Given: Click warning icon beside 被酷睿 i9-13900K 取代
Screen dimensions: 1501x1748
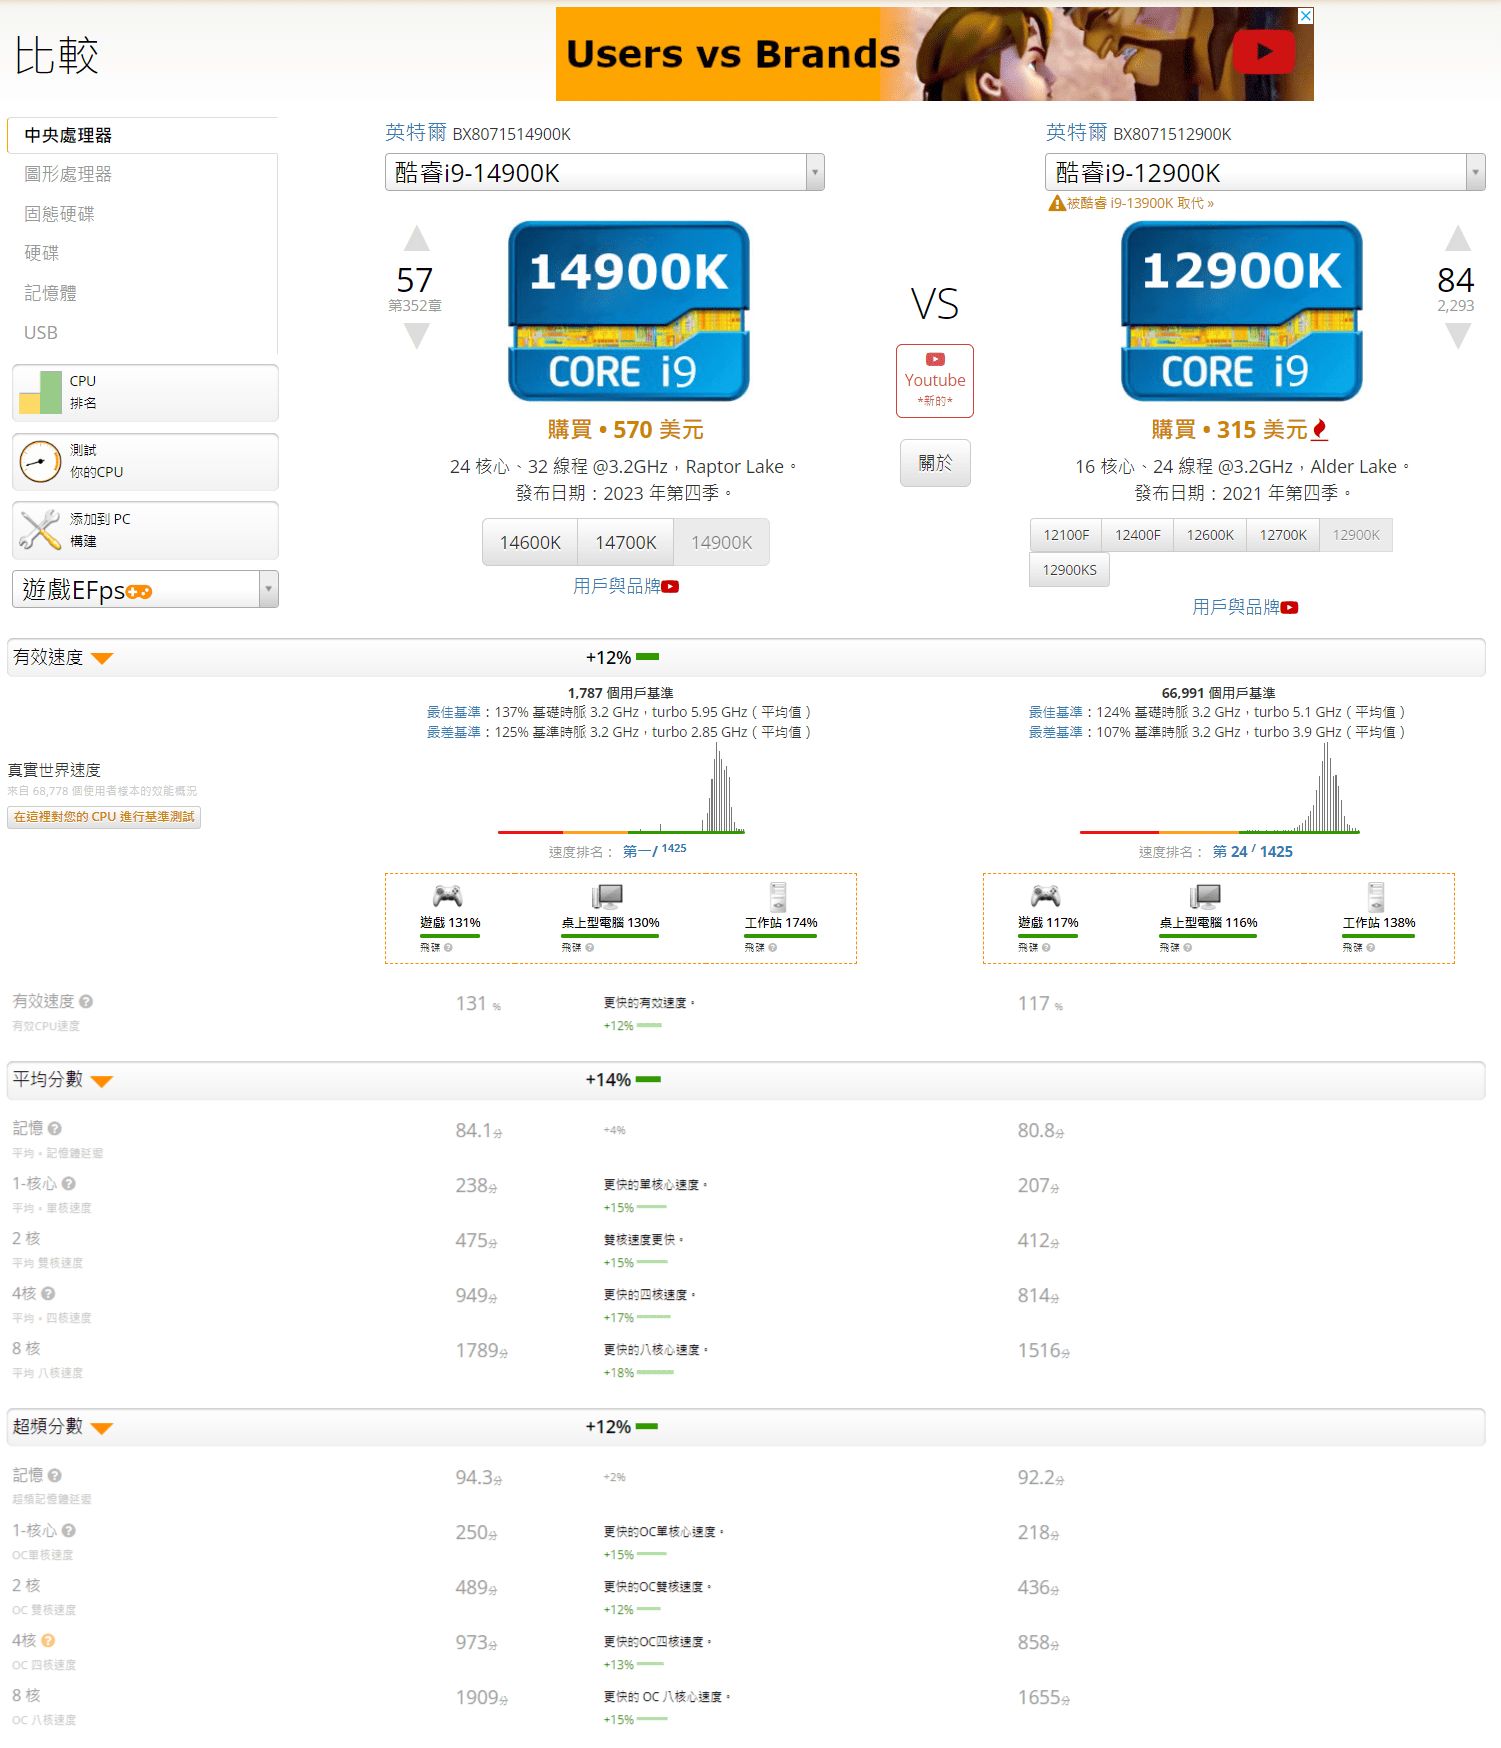Looking at the screenshot, I should coord(1056,203).
